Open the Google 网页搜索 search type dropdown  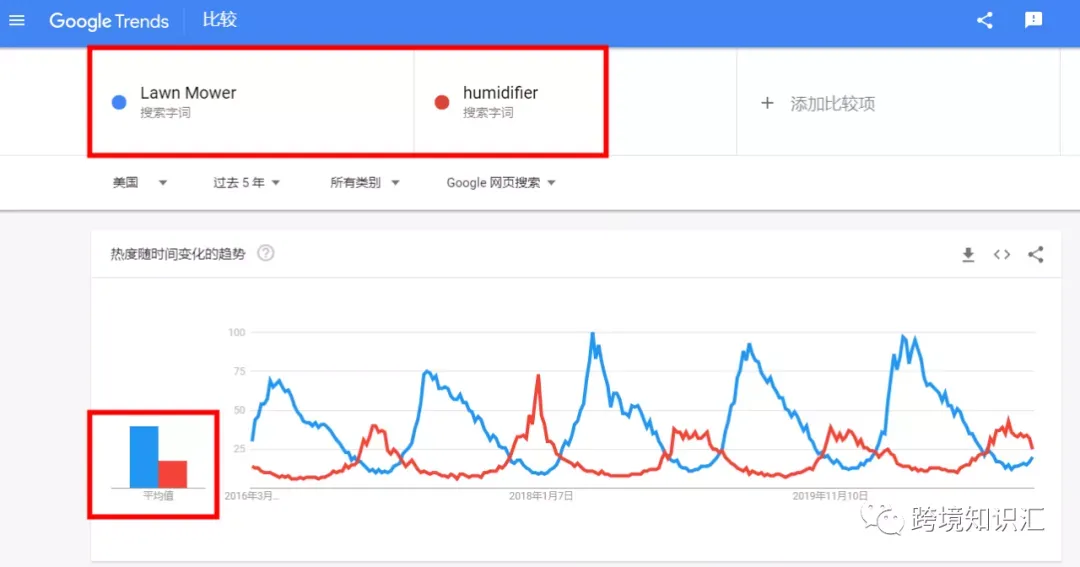tap(501, 183)
